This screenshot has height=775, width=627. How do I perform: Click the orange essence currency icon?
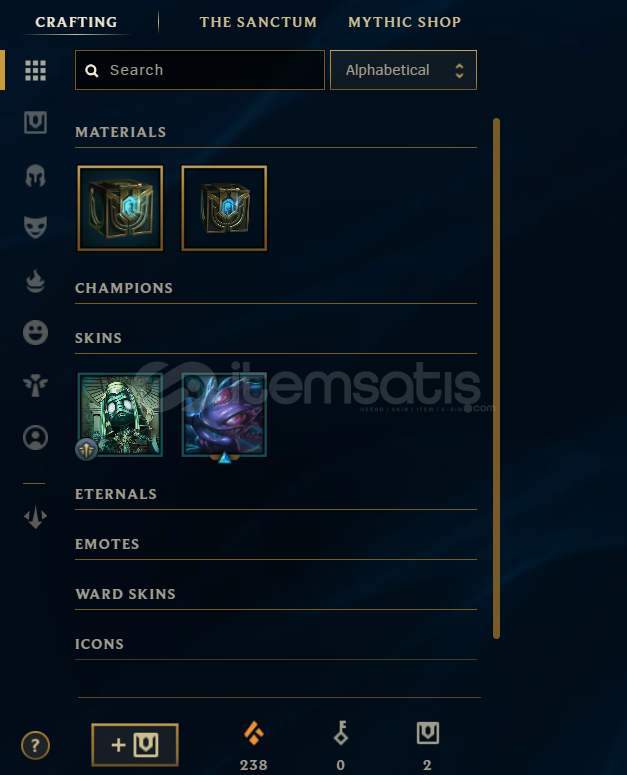pos(254,733)
